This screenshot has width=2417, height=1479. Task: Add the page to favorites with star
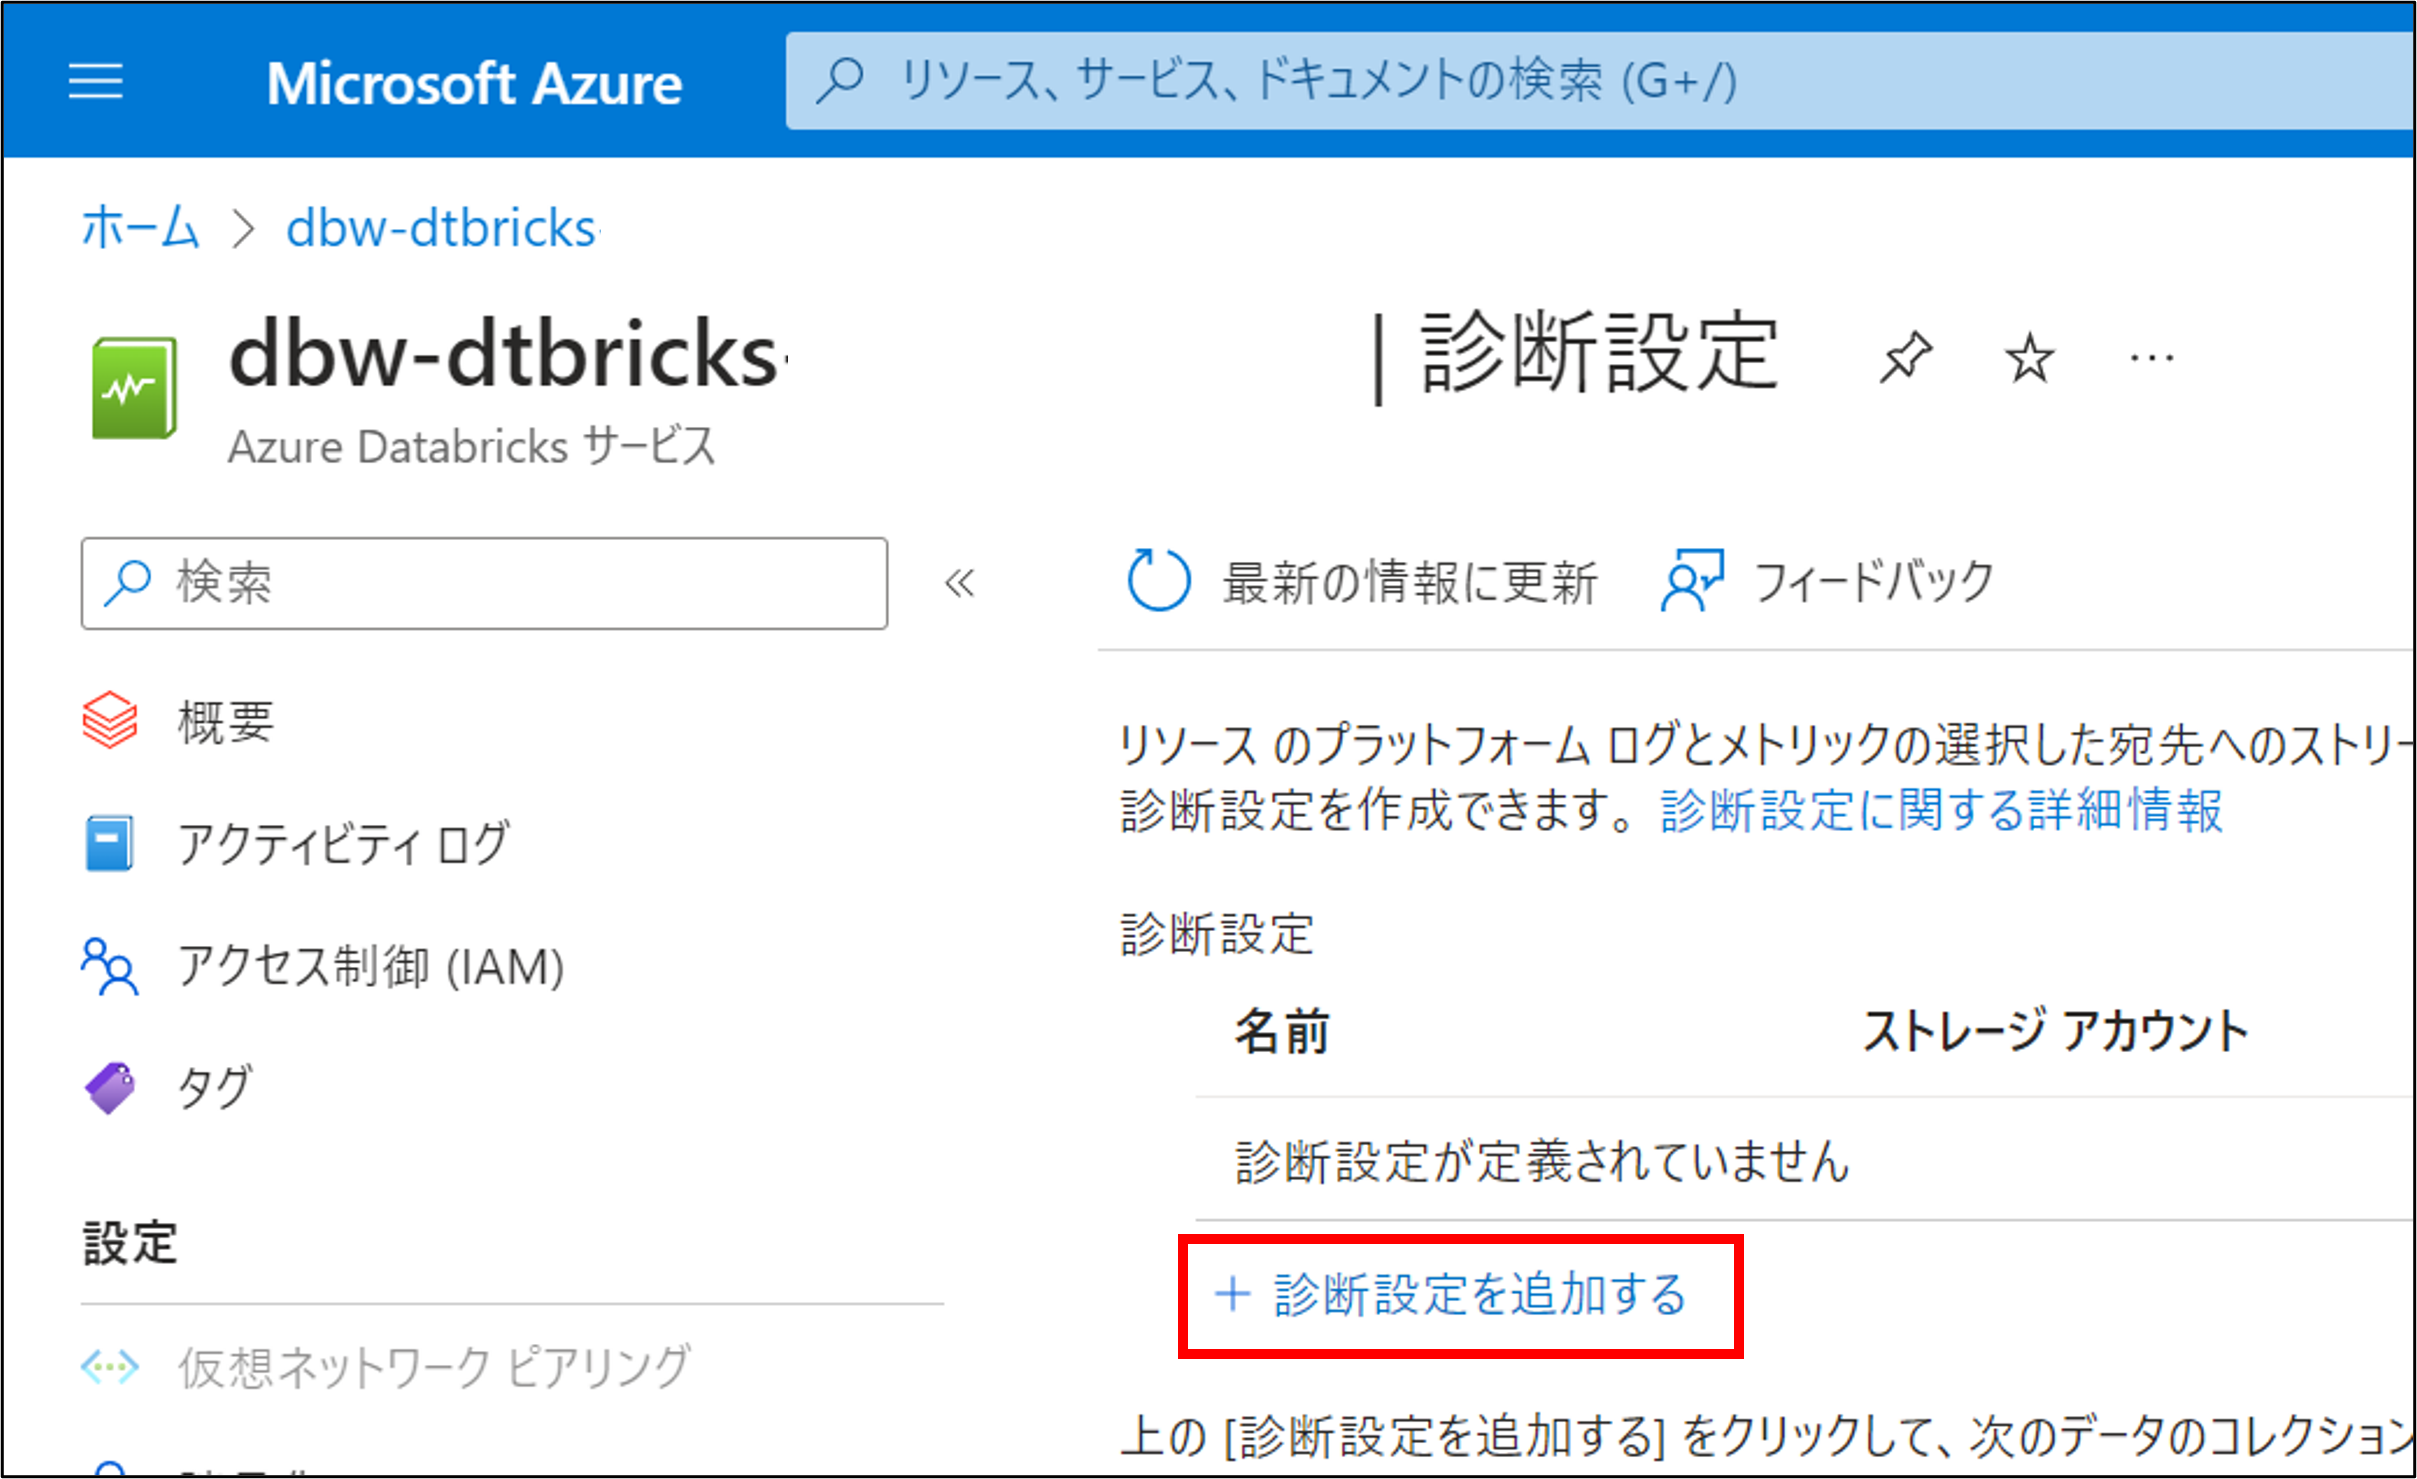[2029, 358]
